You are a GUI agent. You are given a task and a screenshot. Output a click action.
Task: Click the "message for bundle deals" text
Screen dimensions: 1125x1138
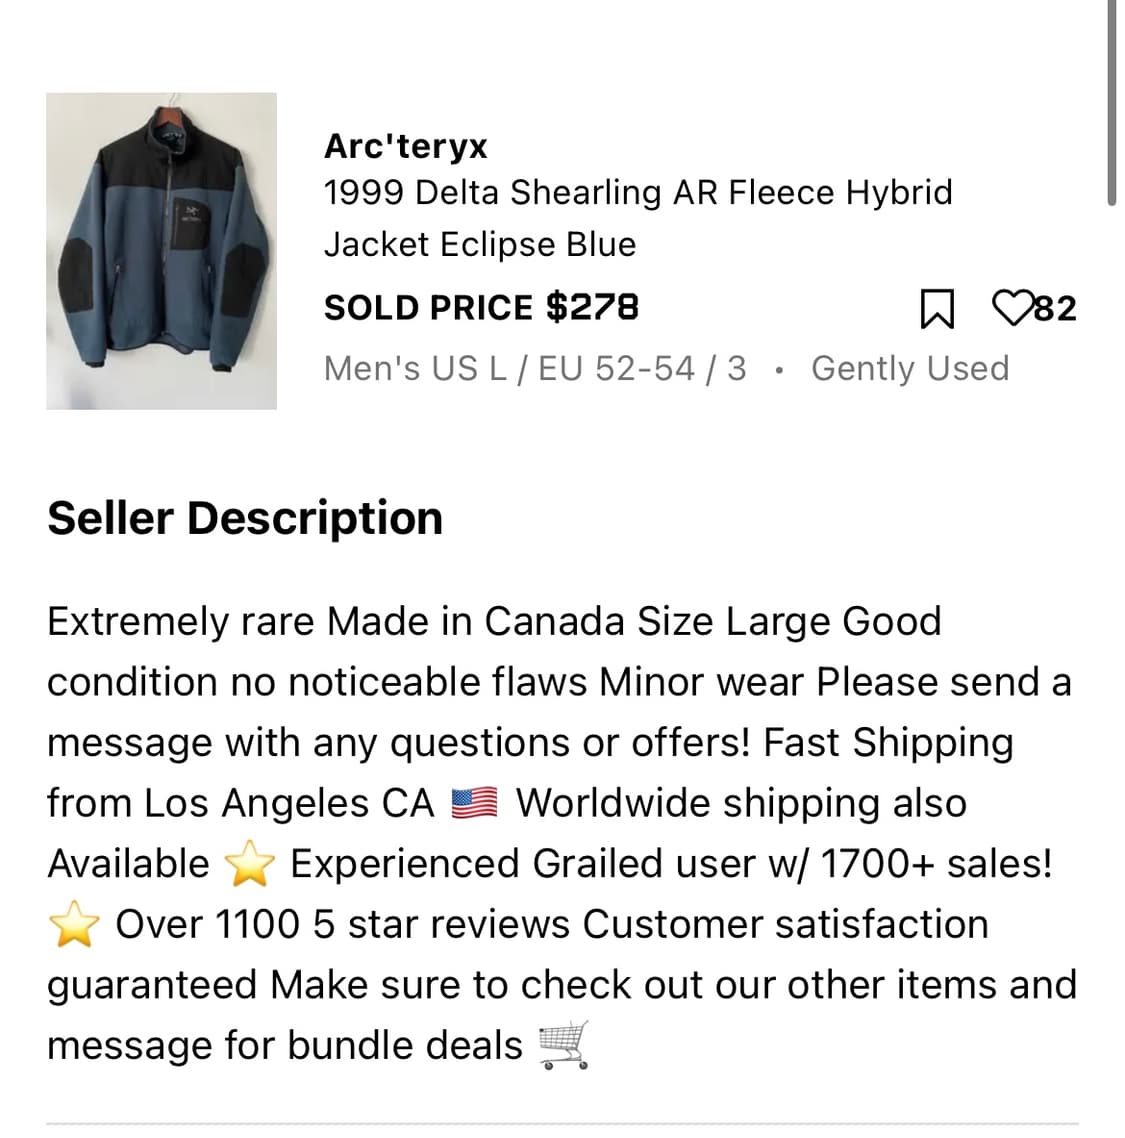[x=284, y=1046]
